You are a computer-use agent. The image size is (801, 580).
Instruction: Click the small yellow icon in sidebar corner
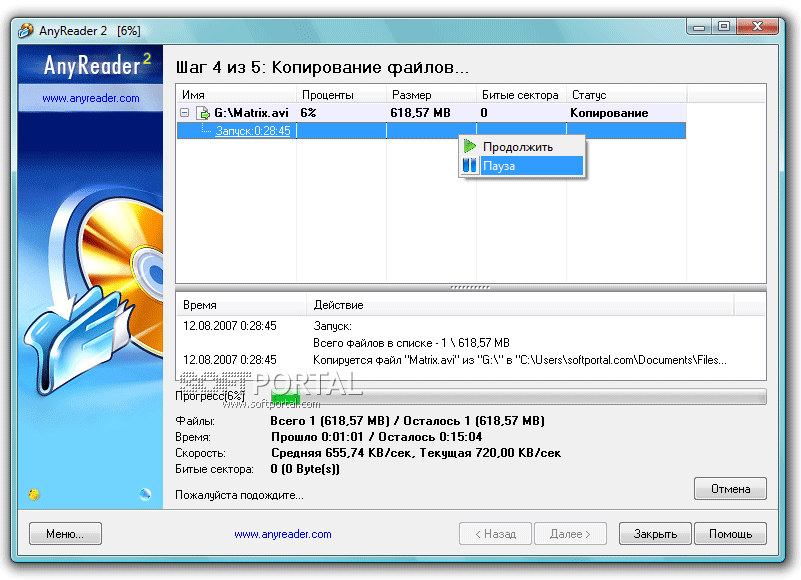(34, 494)
